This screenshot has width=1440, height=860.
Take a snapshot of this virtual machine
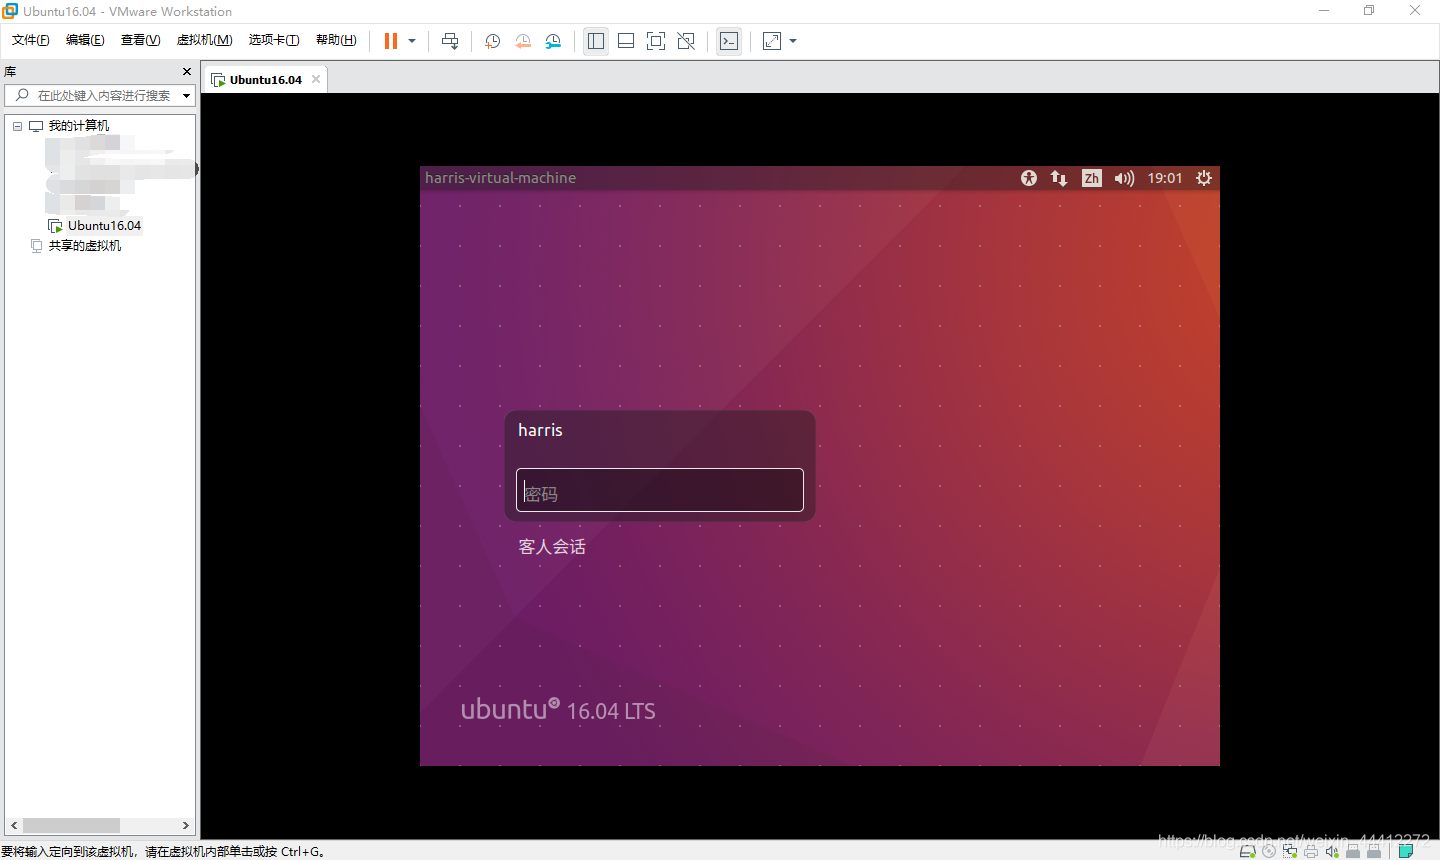[x=492, y=41]
